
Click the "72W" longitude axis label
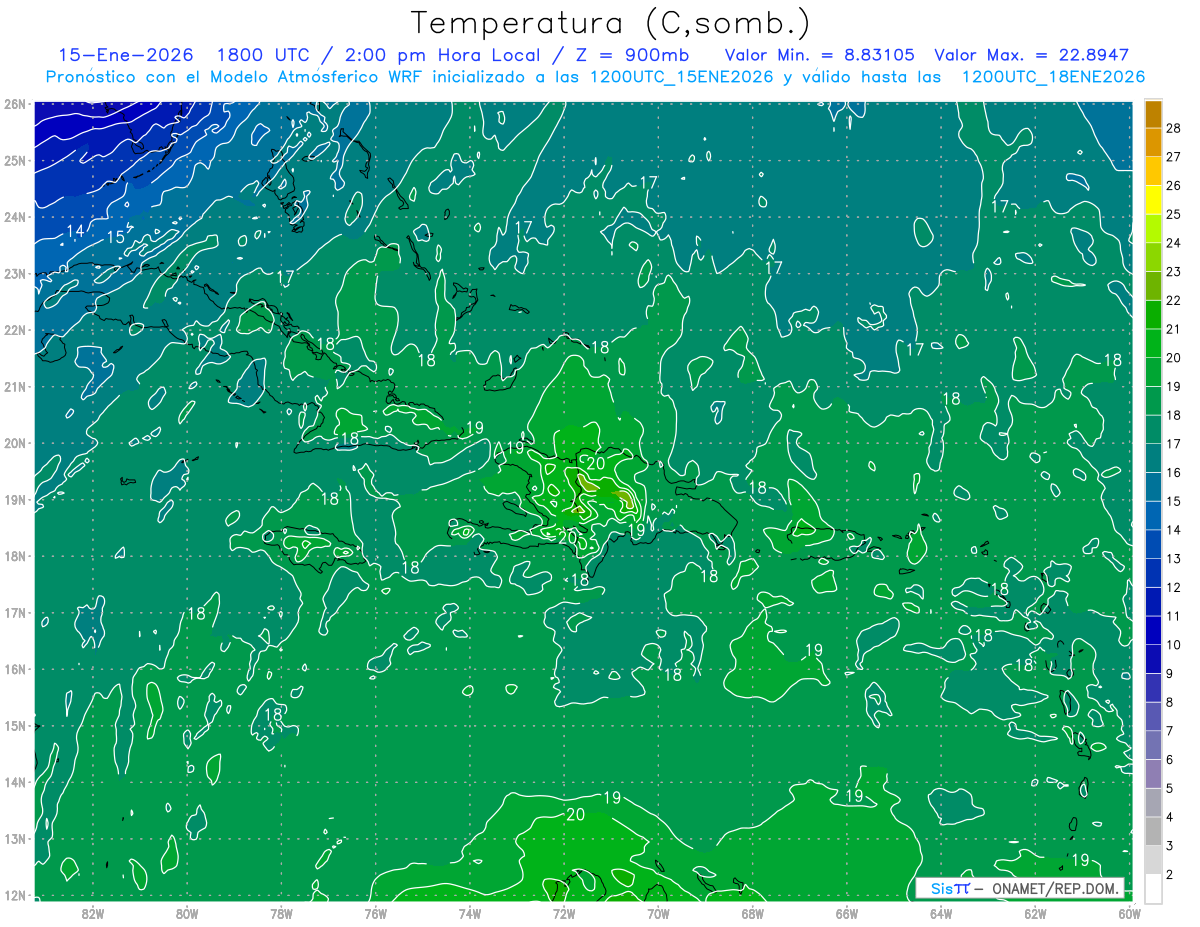click(564, 912)
